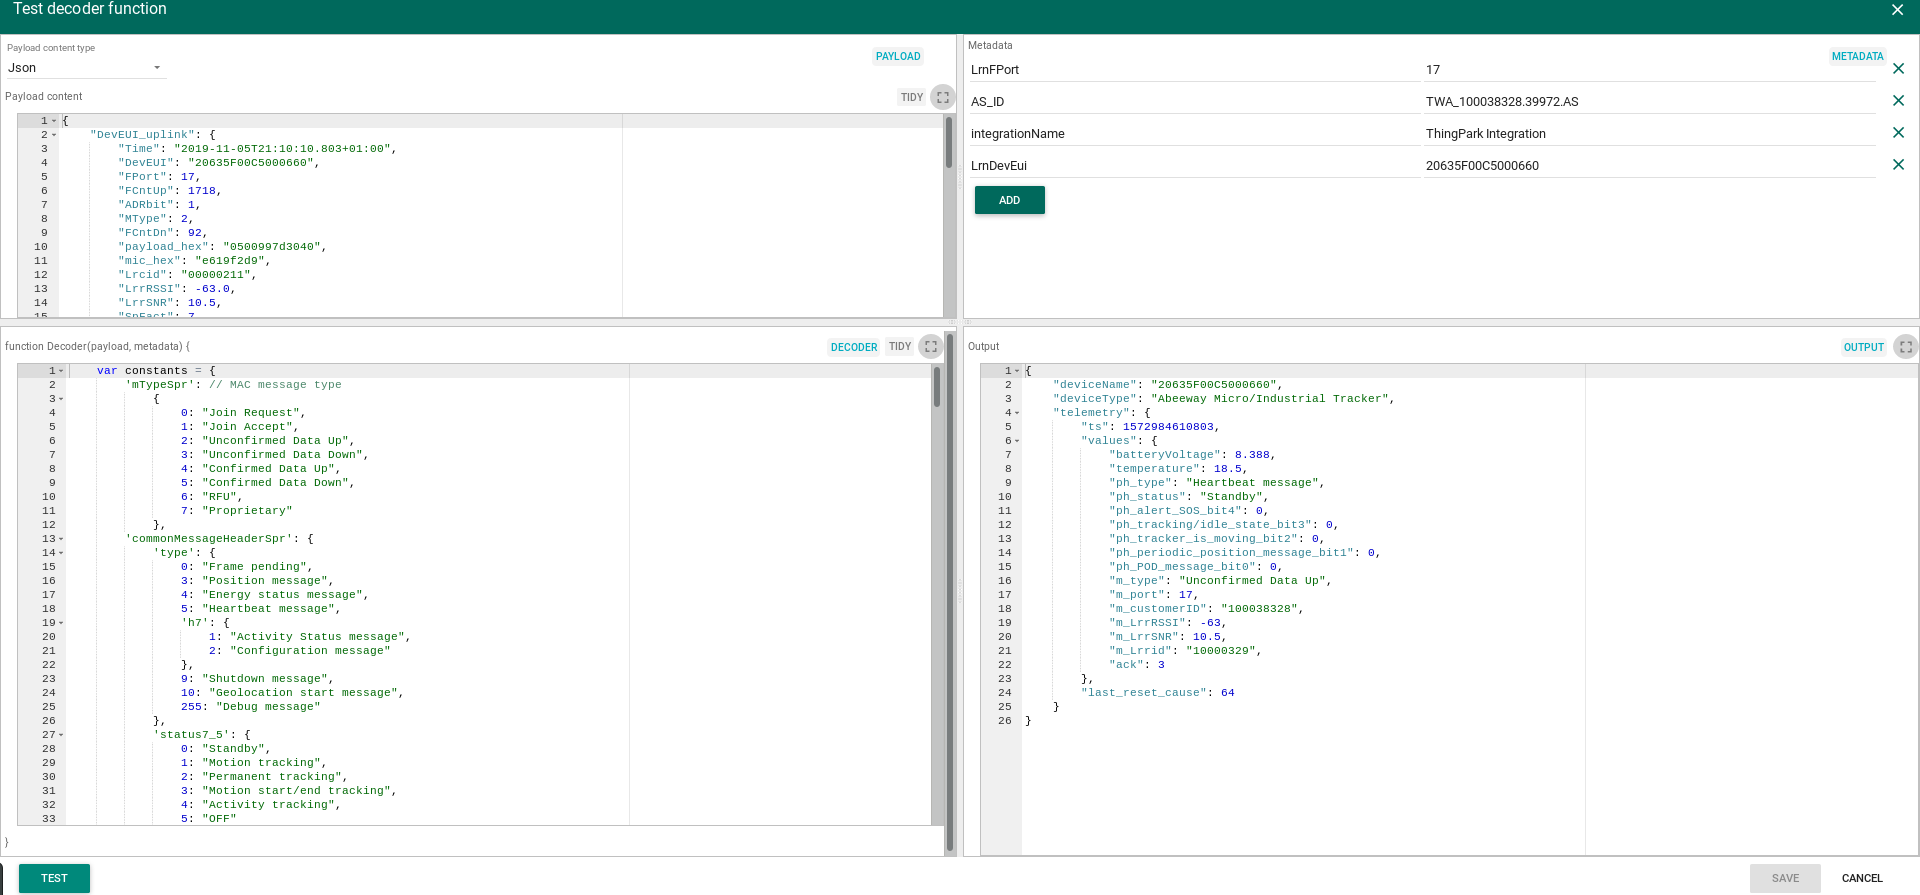Collapse payload line 1 fold arrow
Screen dimensions: 1920x895
point(54,121)
